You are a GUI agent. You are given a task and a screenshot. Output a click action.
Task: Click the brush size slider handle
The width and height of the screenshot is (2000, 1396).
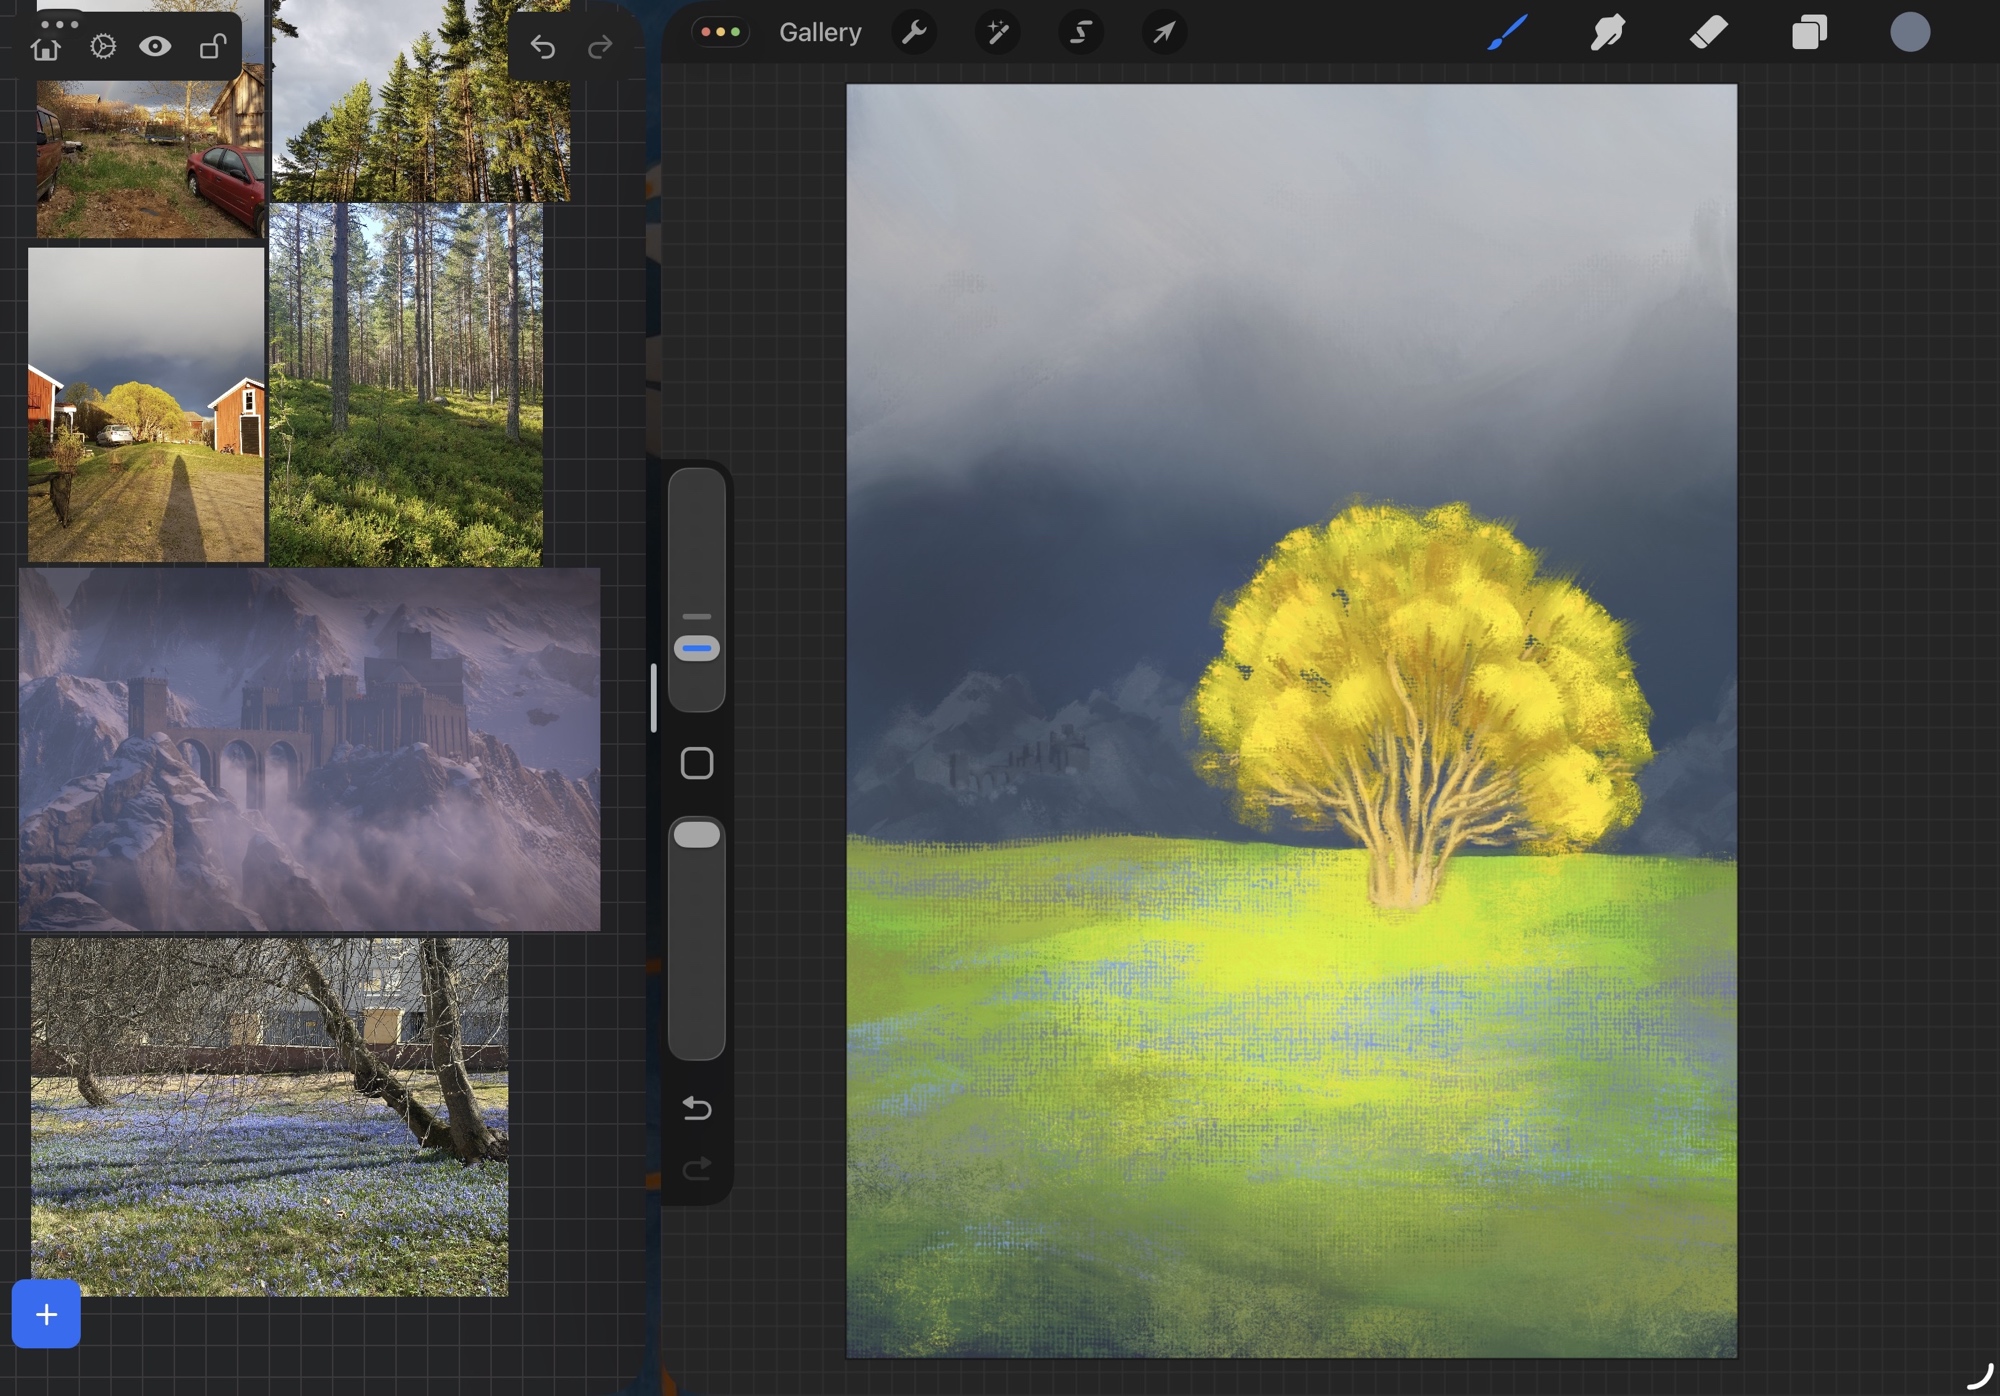pos(697,649)
